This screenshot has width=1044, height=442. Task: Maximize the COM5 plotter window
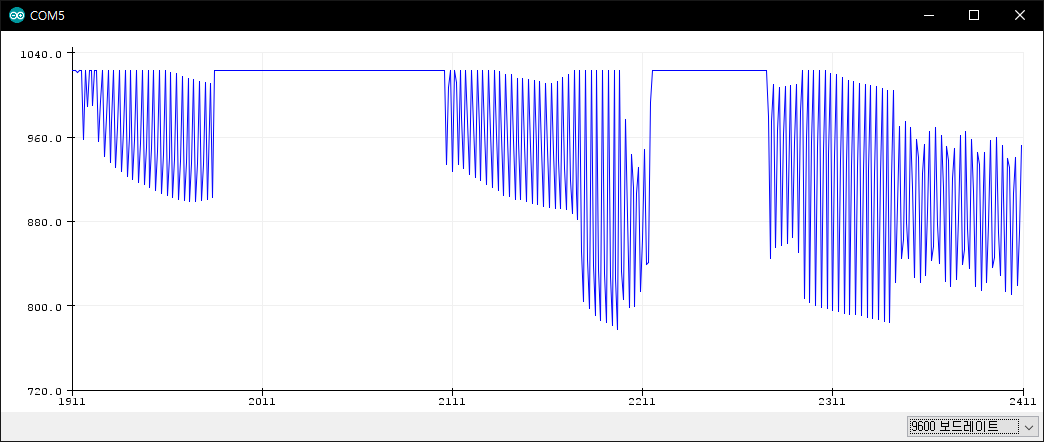(973, 15)
